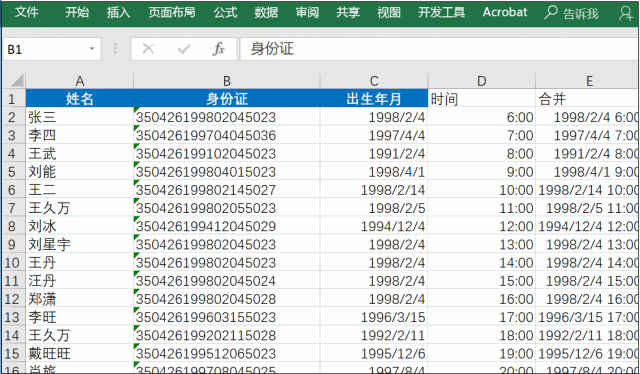The width and height of the screenshot is (640, 374).
Task: Click ID cell 350426199102045023
Action: [x=227, y=153]
